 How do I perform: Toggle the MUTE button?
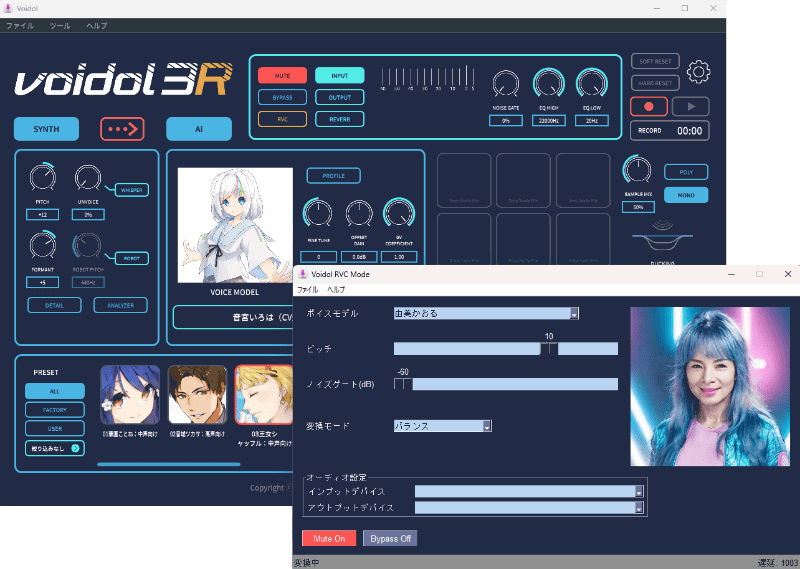click(x=282, y=76)
